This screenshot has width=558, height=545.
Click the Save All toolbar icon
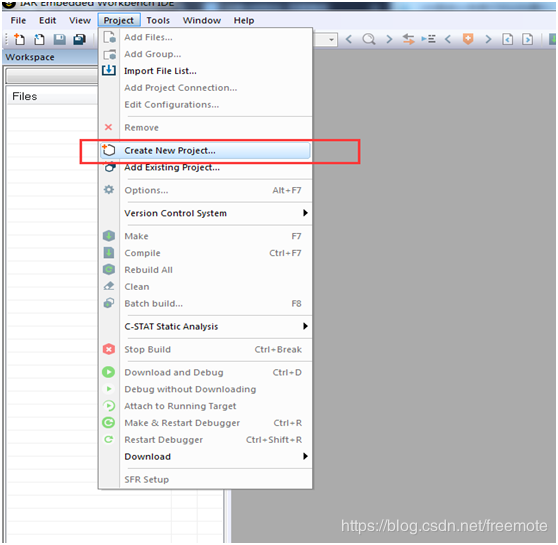(x=79, y=39)
